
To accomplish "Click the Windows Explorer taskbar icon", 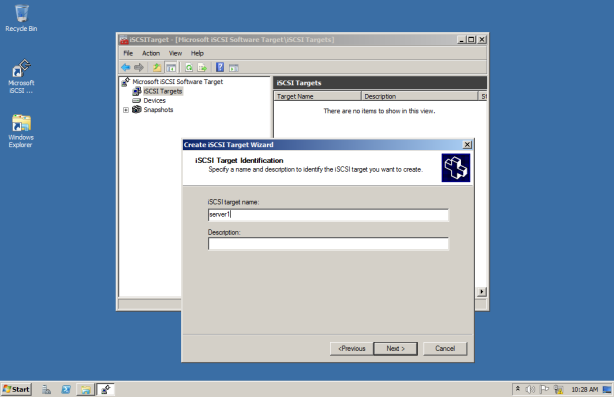I will click(x=86, y=390).
